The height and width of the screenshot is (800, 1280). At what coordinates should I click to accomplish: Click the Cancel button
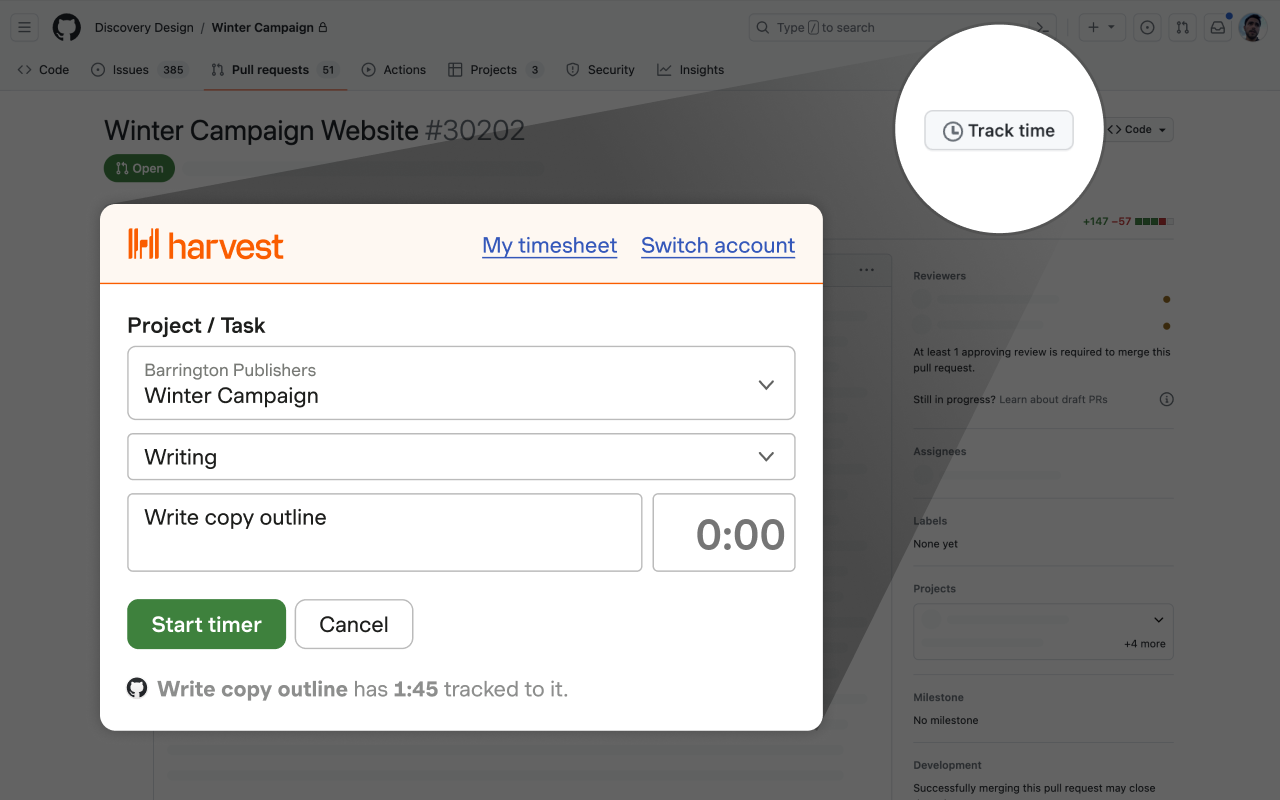tap(354, 624)
